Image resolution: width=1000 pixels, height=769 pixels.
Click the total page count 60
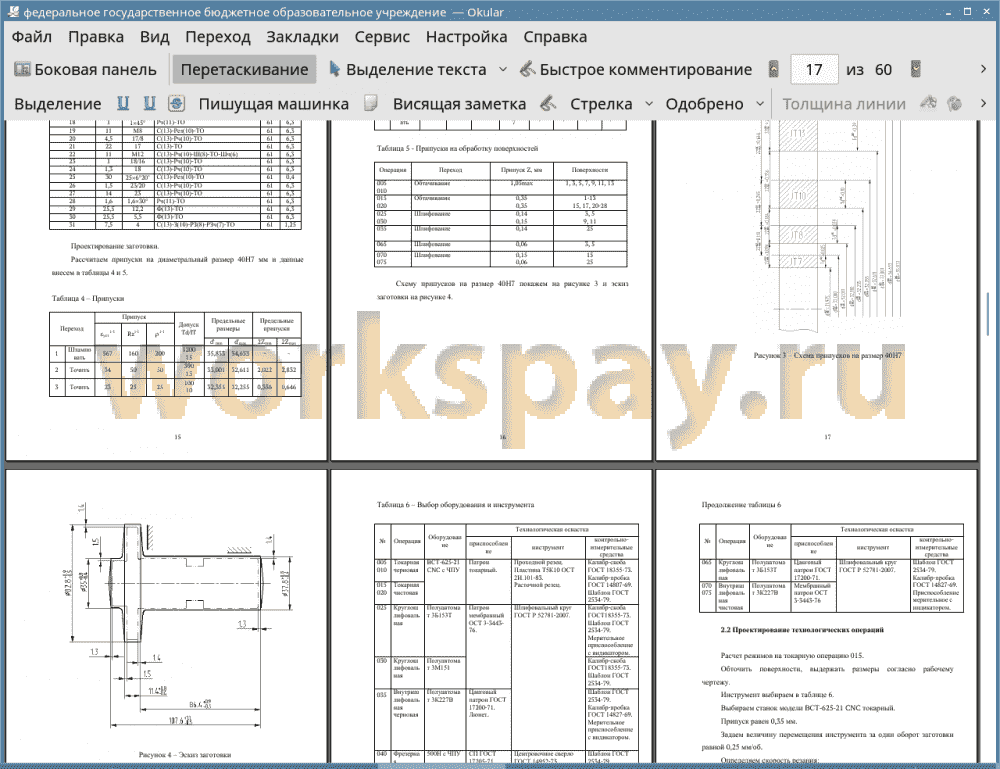pos(883,70)
